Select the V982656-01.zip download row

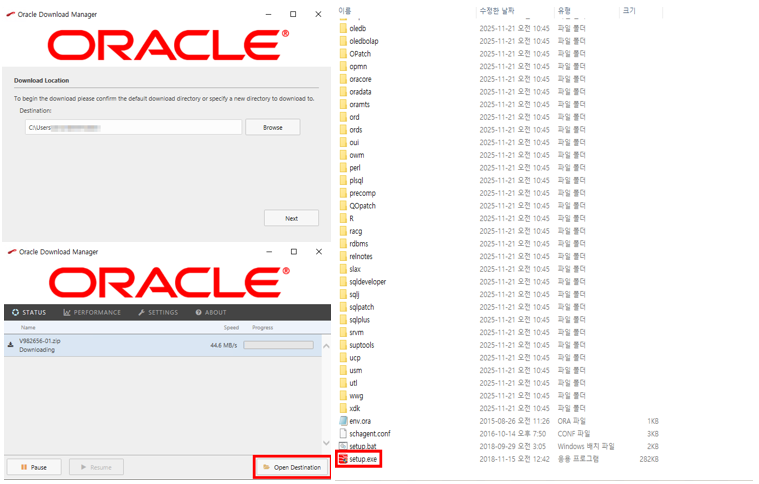(163, 345)
